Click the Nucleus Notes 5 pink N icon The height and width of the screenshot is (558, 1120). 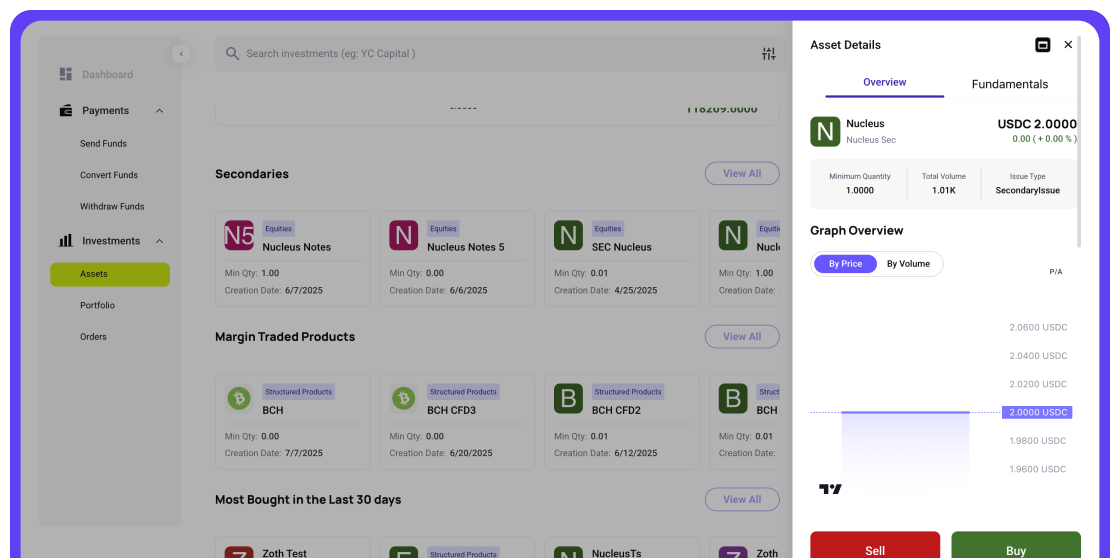404,235
